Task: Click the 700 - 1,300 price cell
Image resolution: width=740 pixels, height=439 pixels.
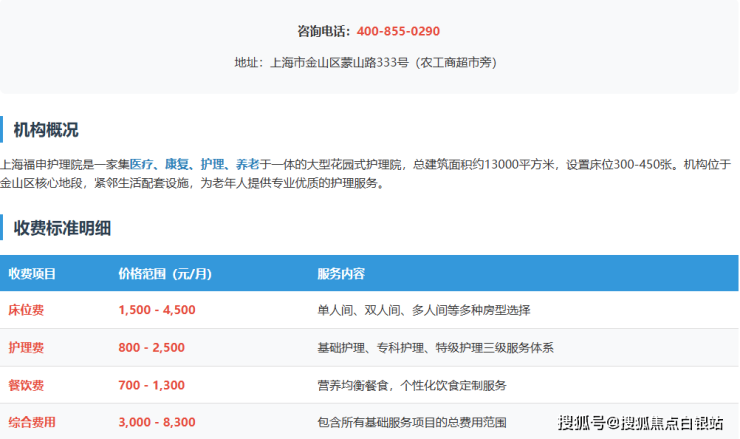Action: click(x=151, y=385)
